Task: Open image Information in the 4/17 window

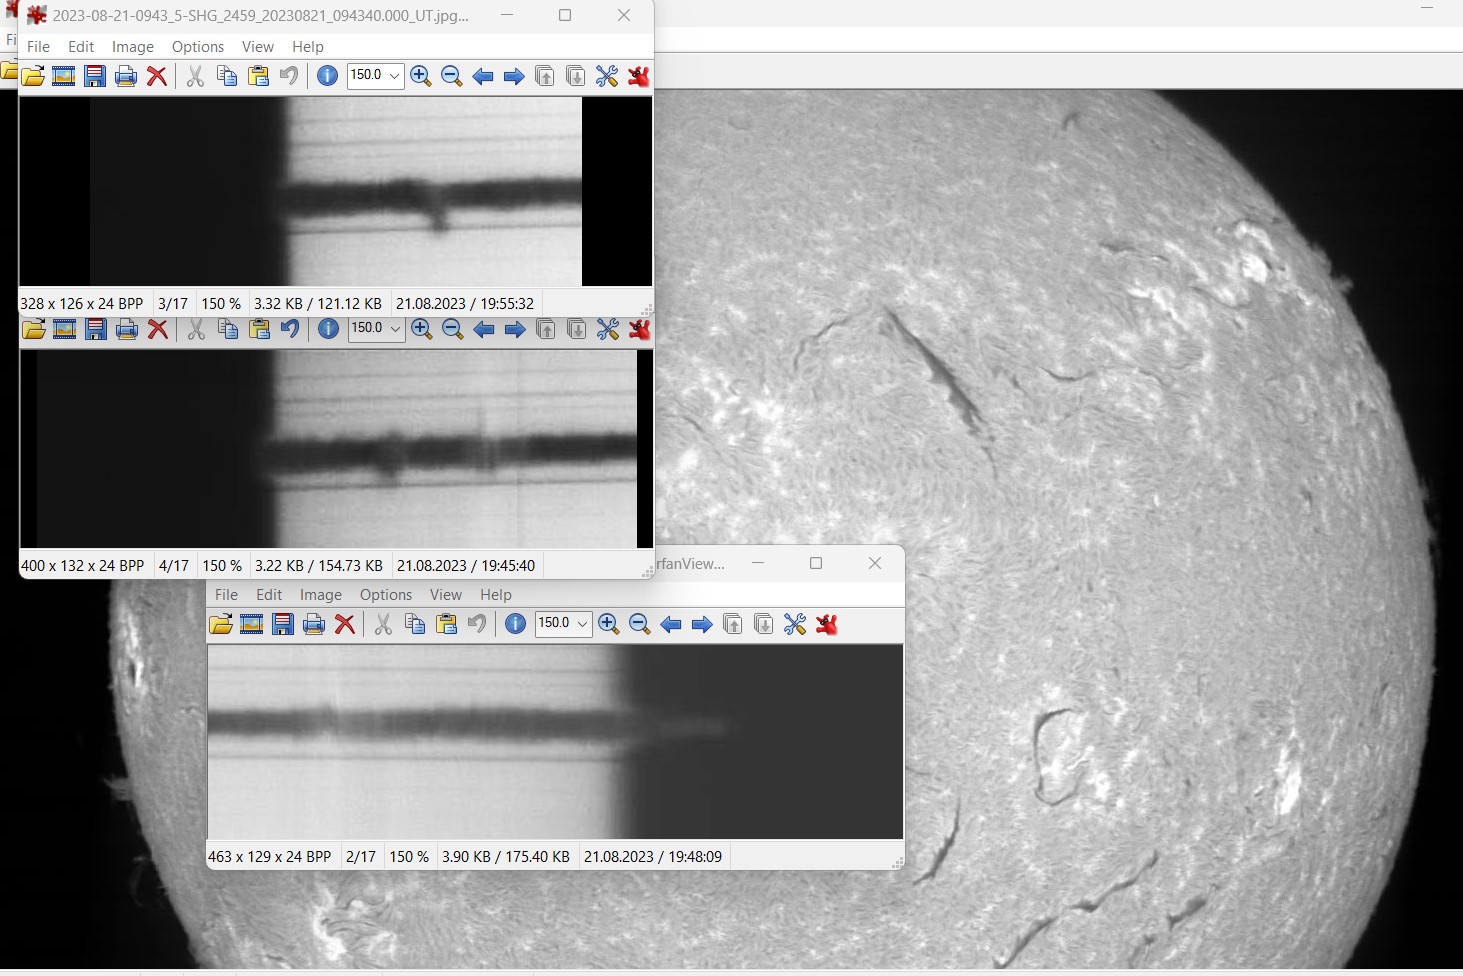Action: point(328,329)
